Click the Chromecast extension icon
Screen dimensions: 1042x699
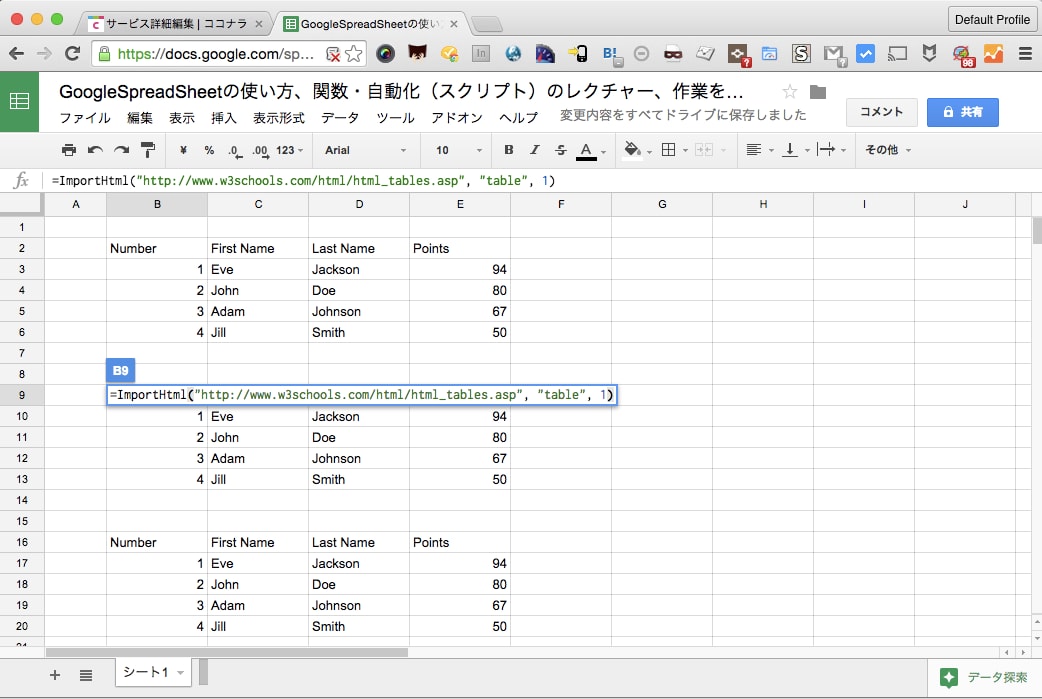[x=897, y=54]
